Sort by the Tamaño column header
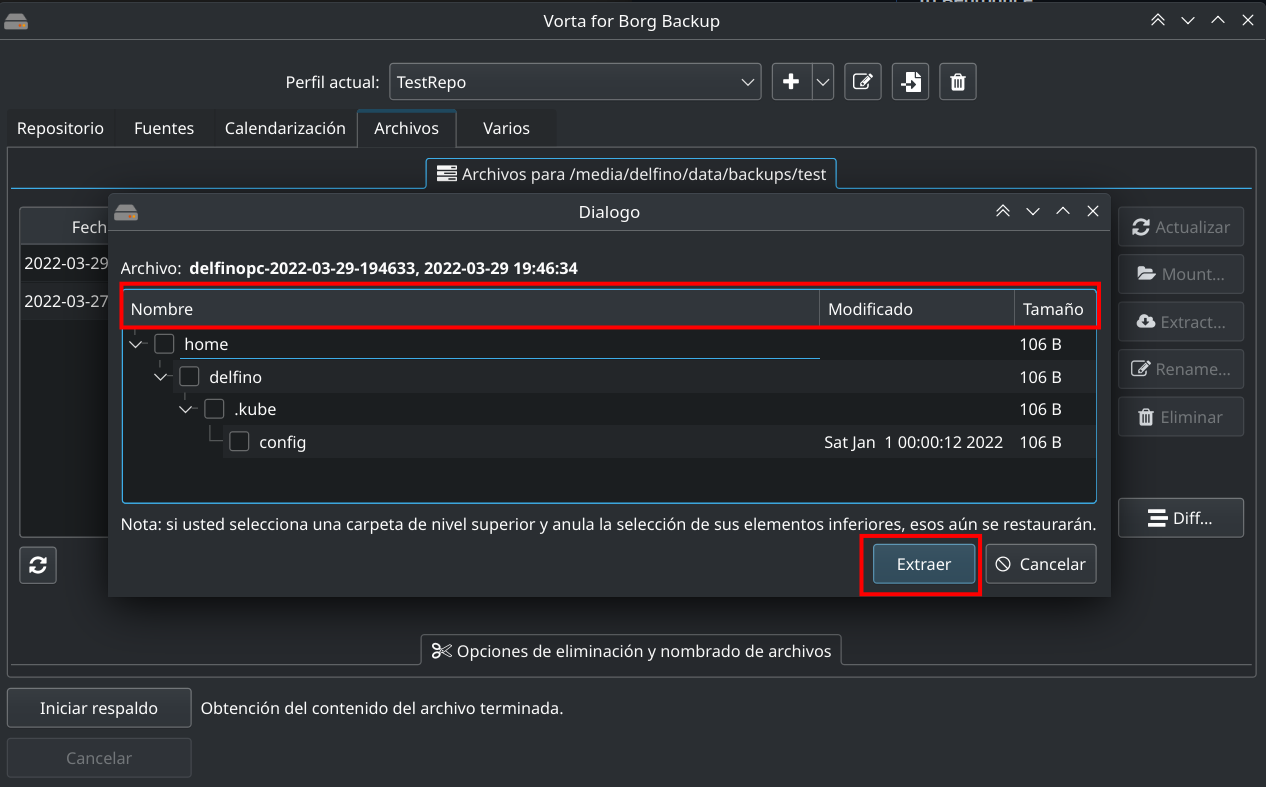The width and height of the screenshot is (1266, 787). 1055,309
